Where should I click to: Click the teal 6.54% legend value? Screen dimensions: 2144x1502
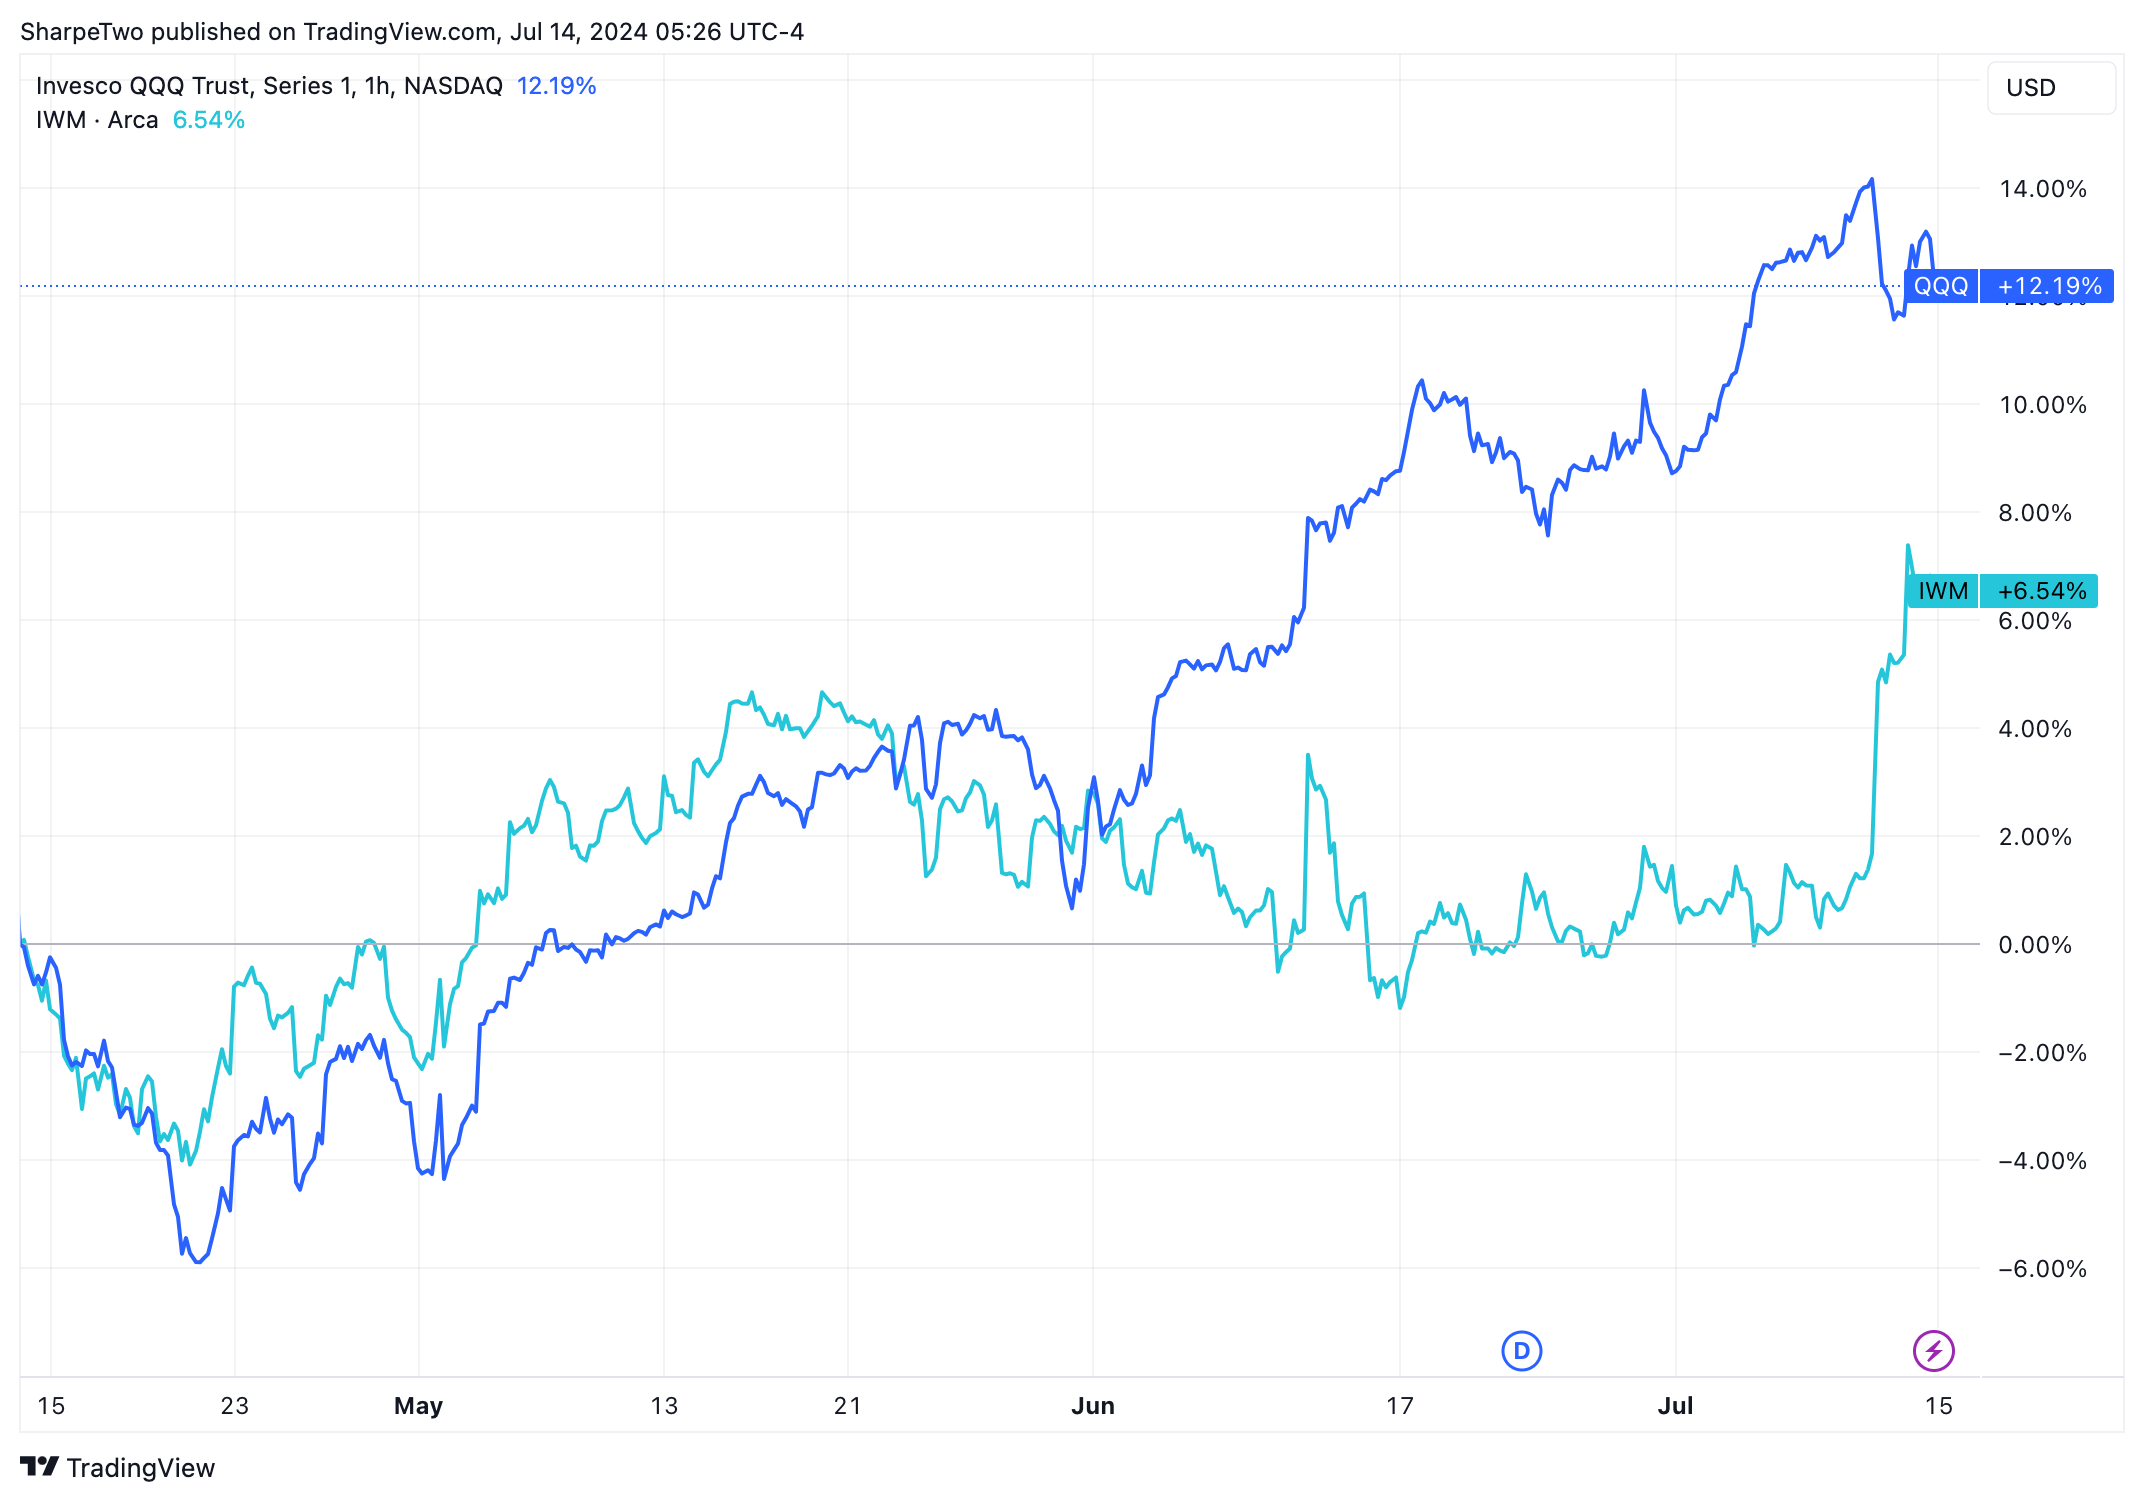pyautogui.click(x=208, y=120)
